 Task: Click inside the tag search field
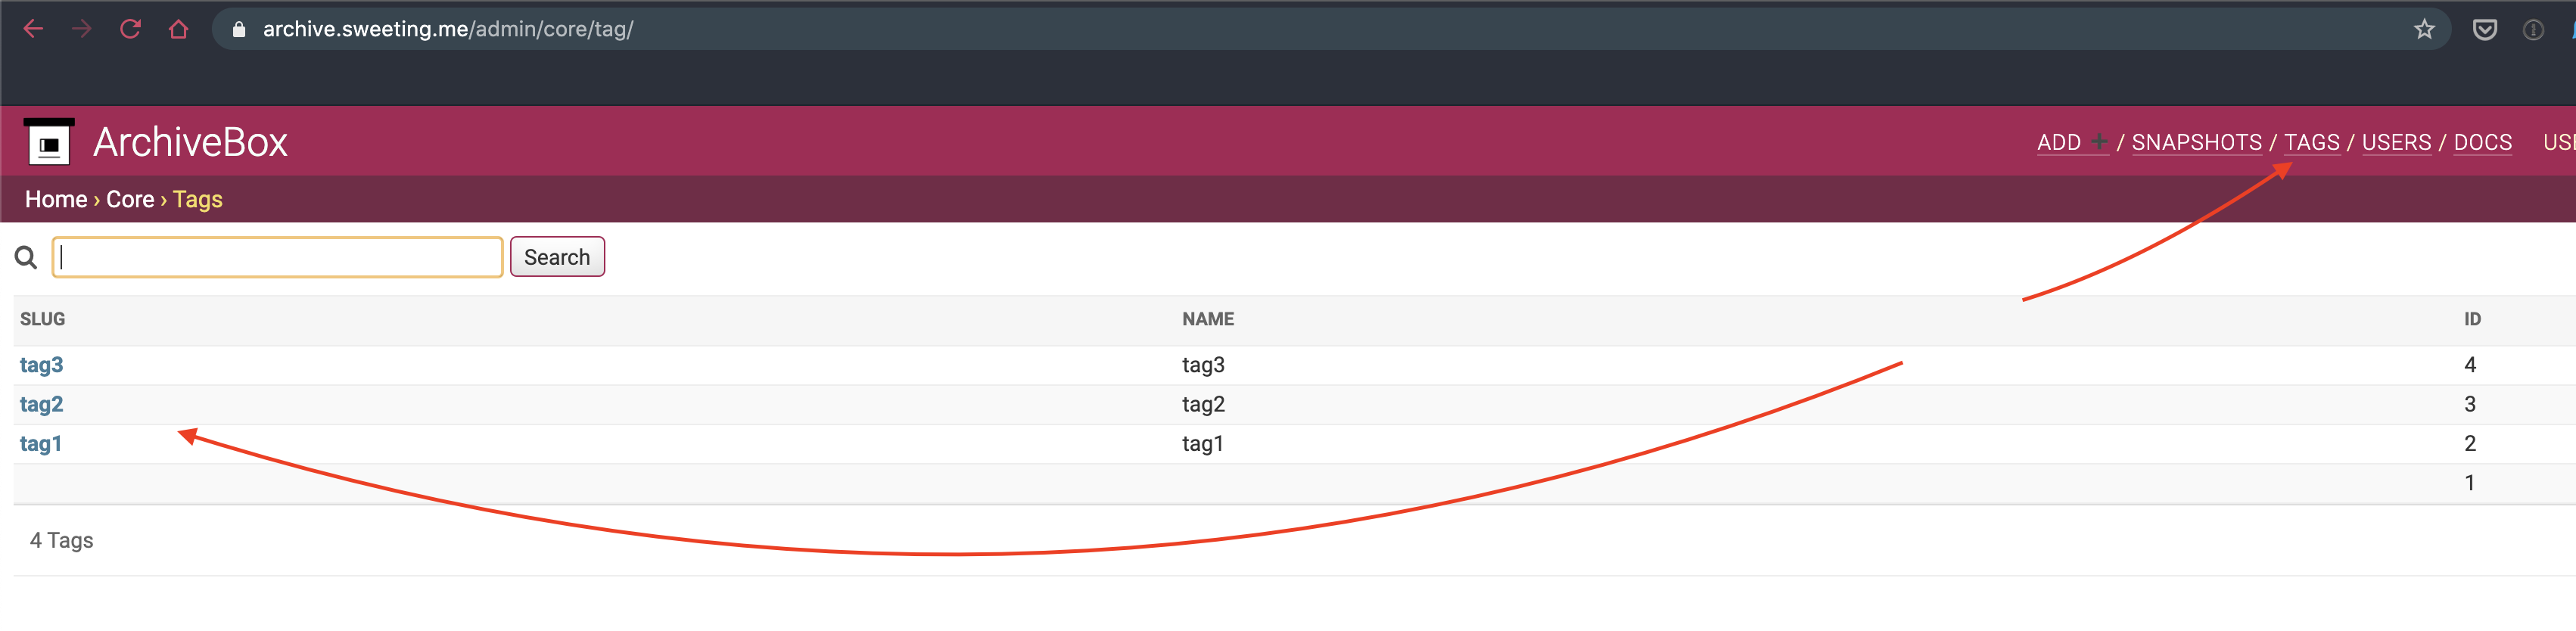point(277,257)
